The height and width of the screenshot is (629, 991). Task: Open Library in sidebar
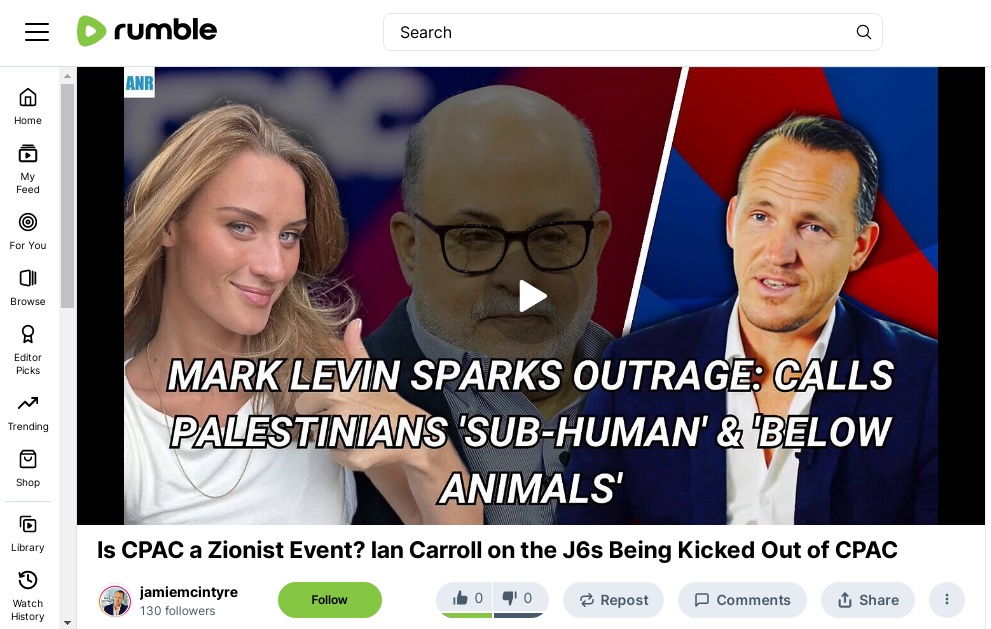coord(28,534)
